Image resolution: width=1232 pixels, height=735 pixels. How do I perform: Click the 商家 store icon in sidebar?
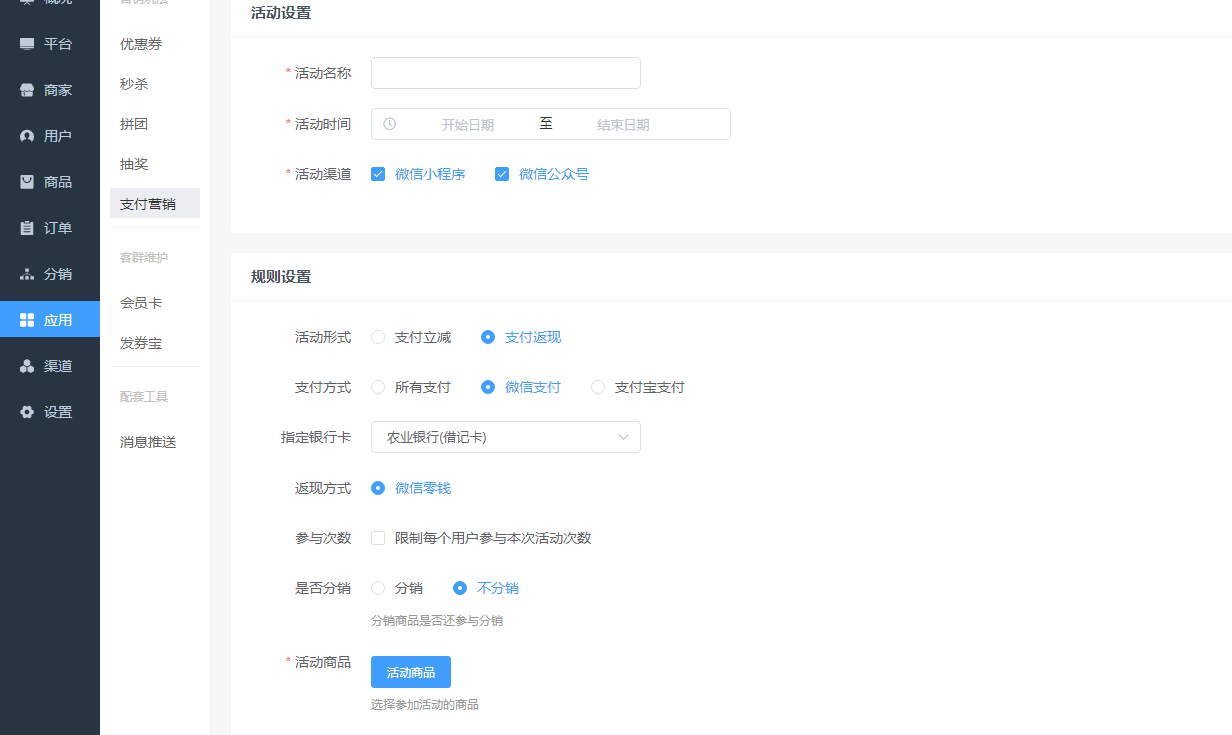27,90
